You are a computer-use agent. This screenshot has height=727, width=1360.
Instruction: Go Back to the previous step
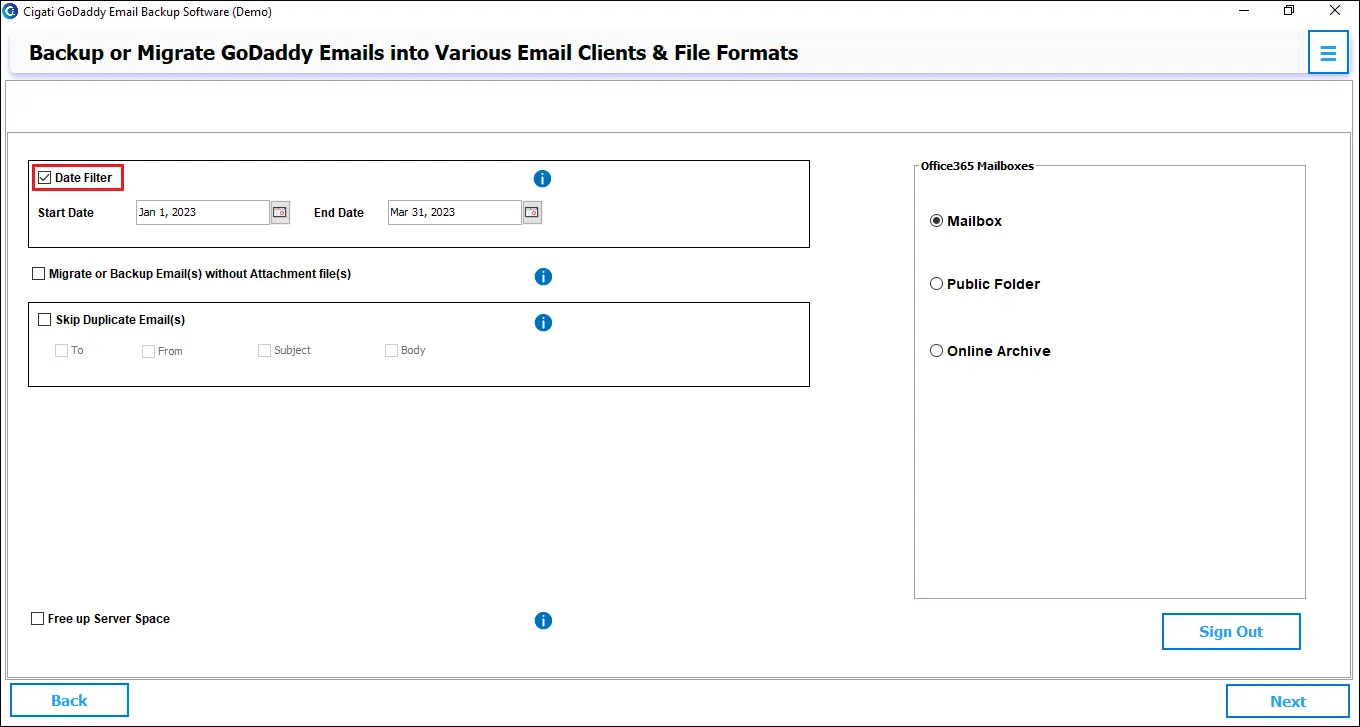pyautogui.click(x=69, y=700)
